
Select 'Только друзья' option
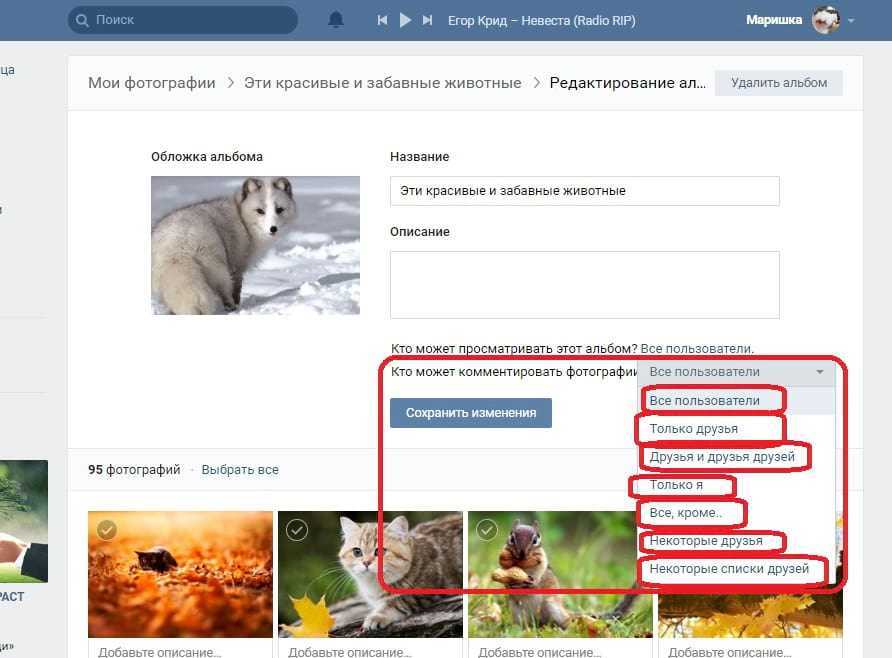pos(694,429)
